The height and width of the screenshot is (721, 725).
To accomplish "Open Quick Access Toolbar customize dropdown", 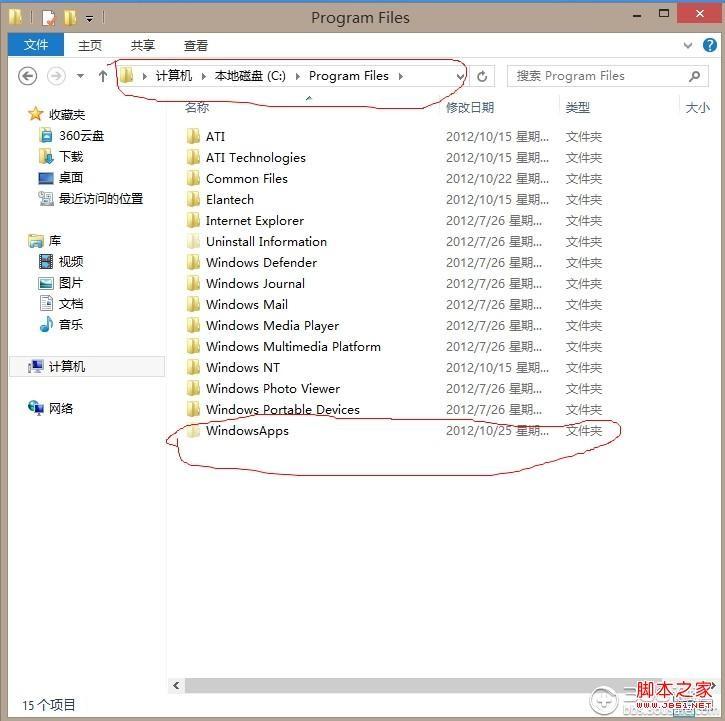I will point(89,18).
